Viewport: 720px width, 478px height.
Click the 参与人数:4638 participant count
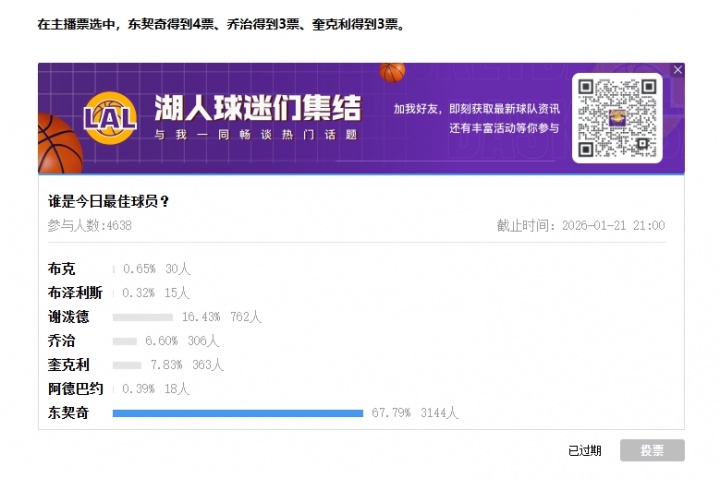pyautogui.click(x=90, y=226)
